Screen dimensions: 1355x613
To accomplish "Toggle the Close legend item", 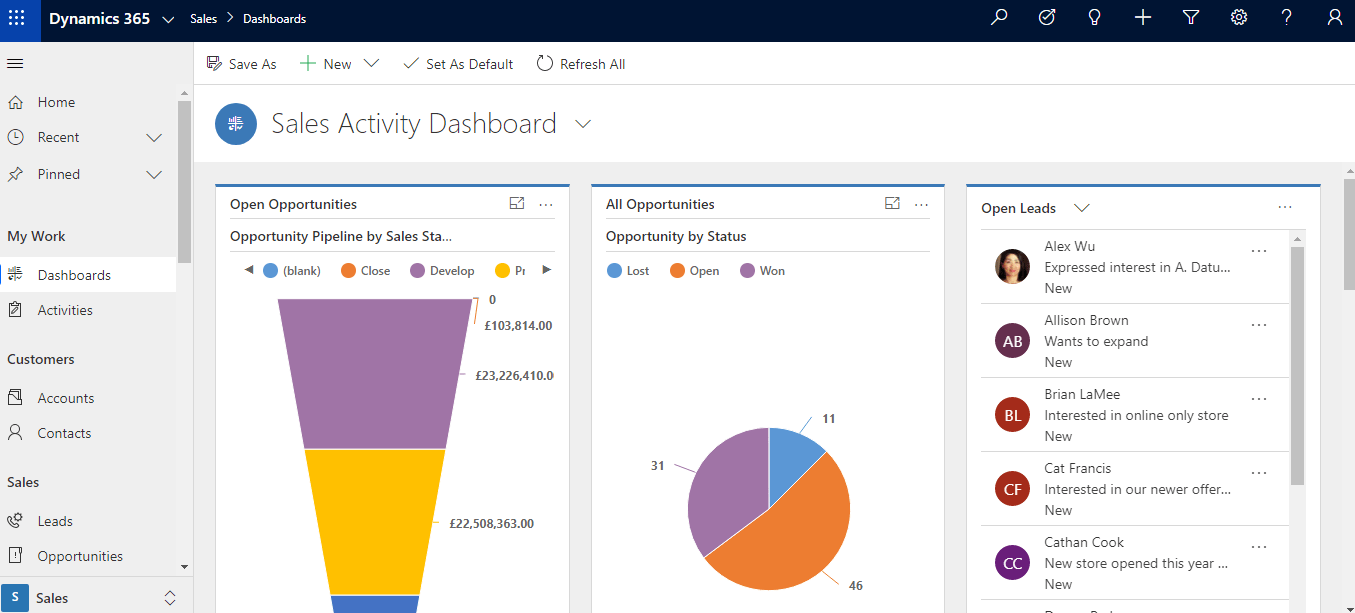I will [366, 271].
